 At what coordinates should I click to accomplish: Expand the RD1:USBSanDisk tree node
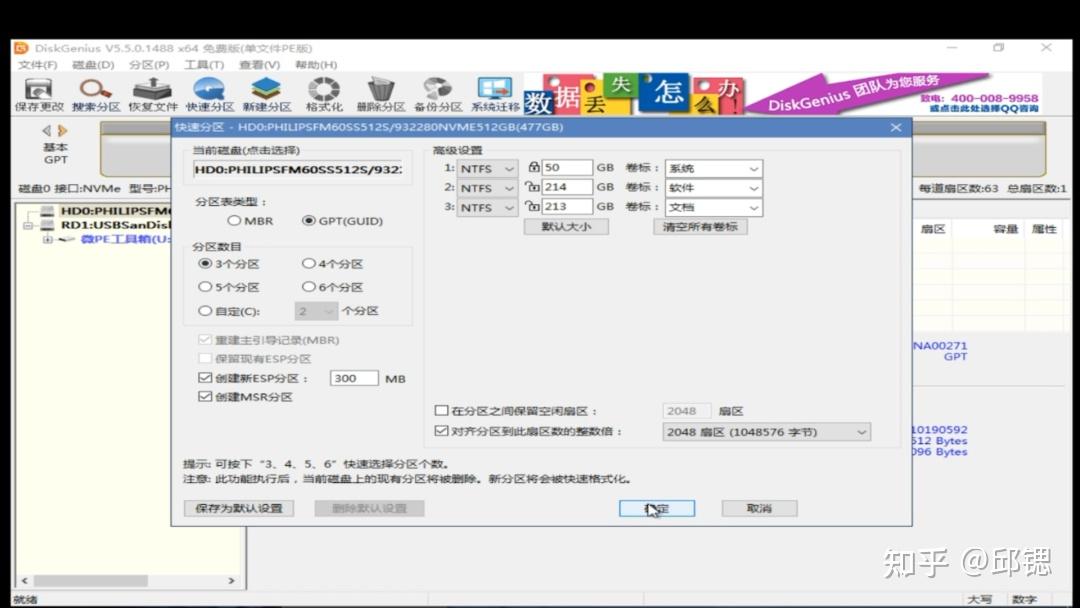tap(28, 226)
